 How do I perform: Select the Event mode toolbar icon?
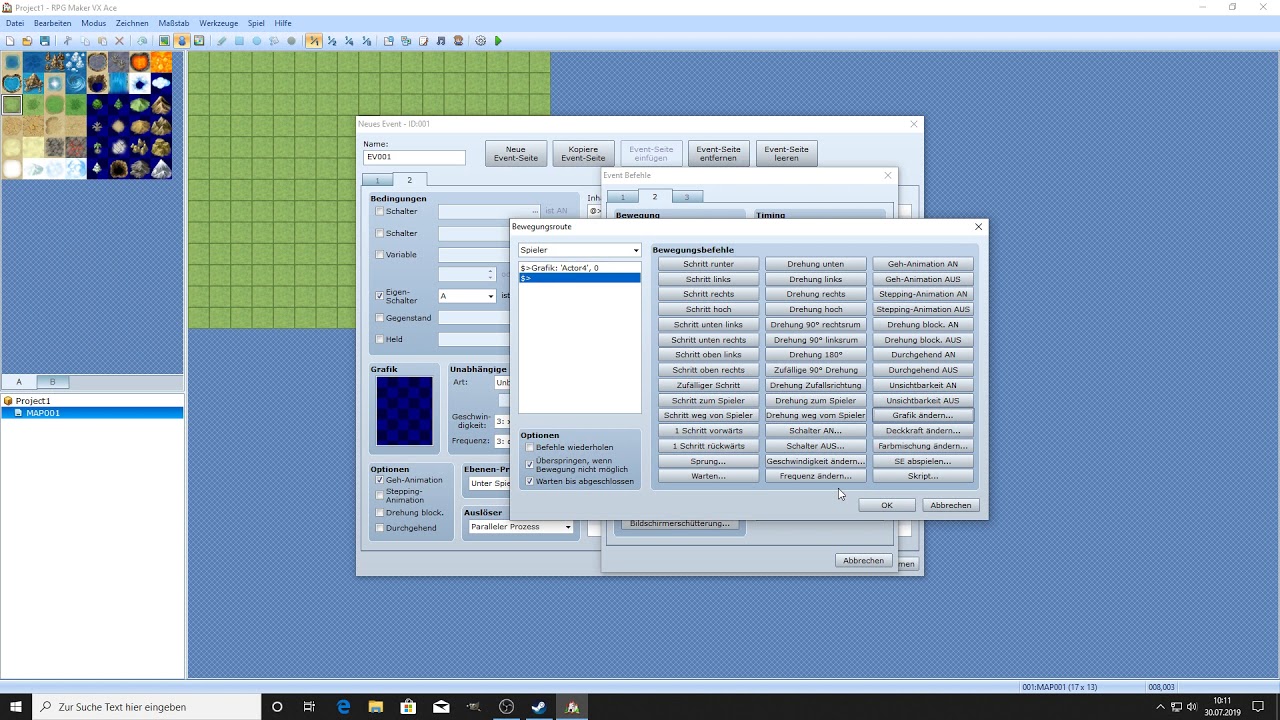coord(181,41)
